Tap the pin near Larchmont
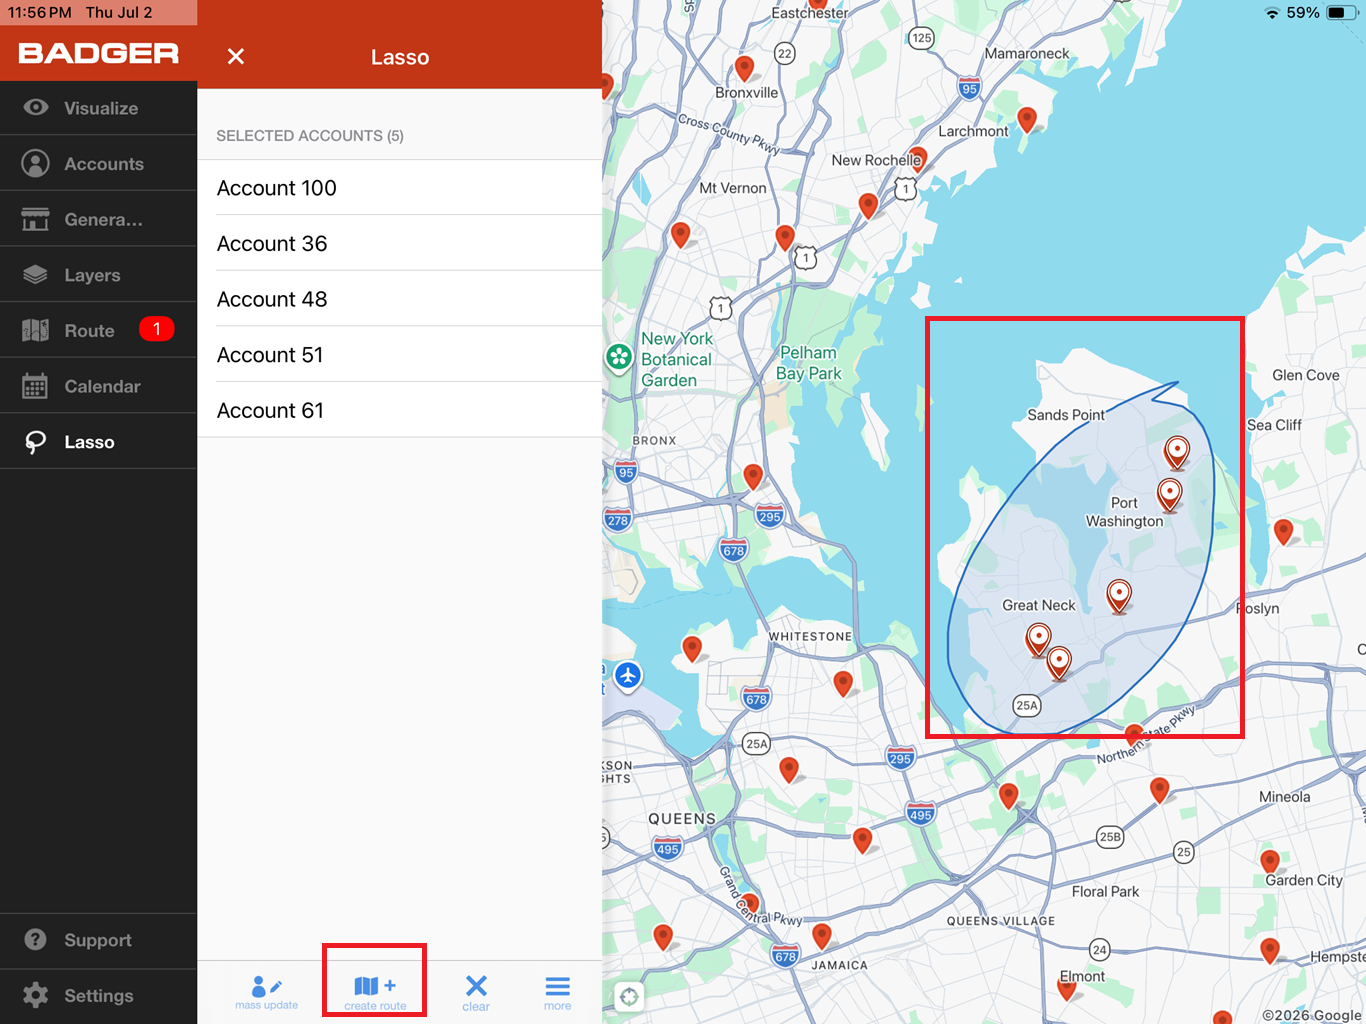Image resolution: width=1366 pixels, height=1024 pixels. pyautogui.click(x=1027, y=119)
